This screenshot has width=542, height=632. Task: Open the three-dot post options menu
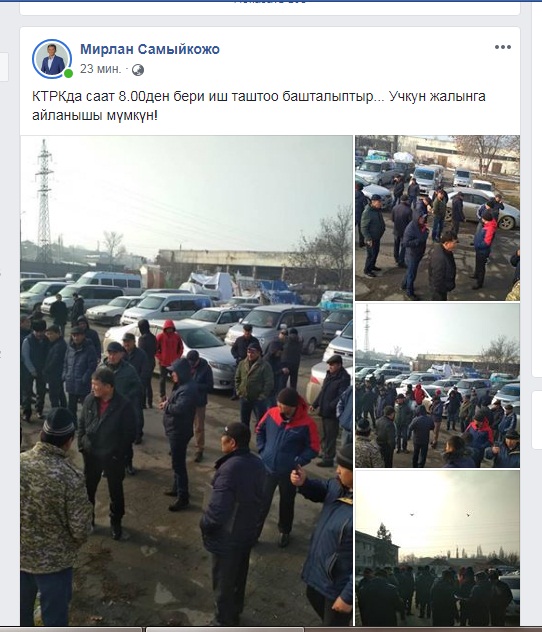[x=503, y=47]
